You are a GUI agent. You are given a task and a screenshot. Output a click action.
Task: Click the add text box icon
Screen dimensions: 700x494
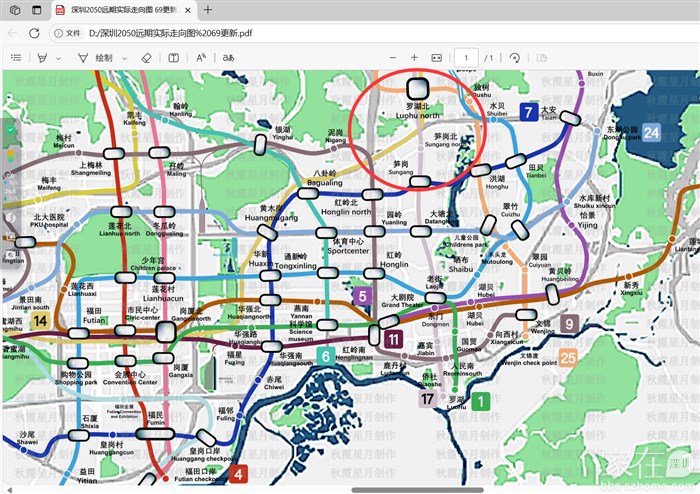pos(174,58)
